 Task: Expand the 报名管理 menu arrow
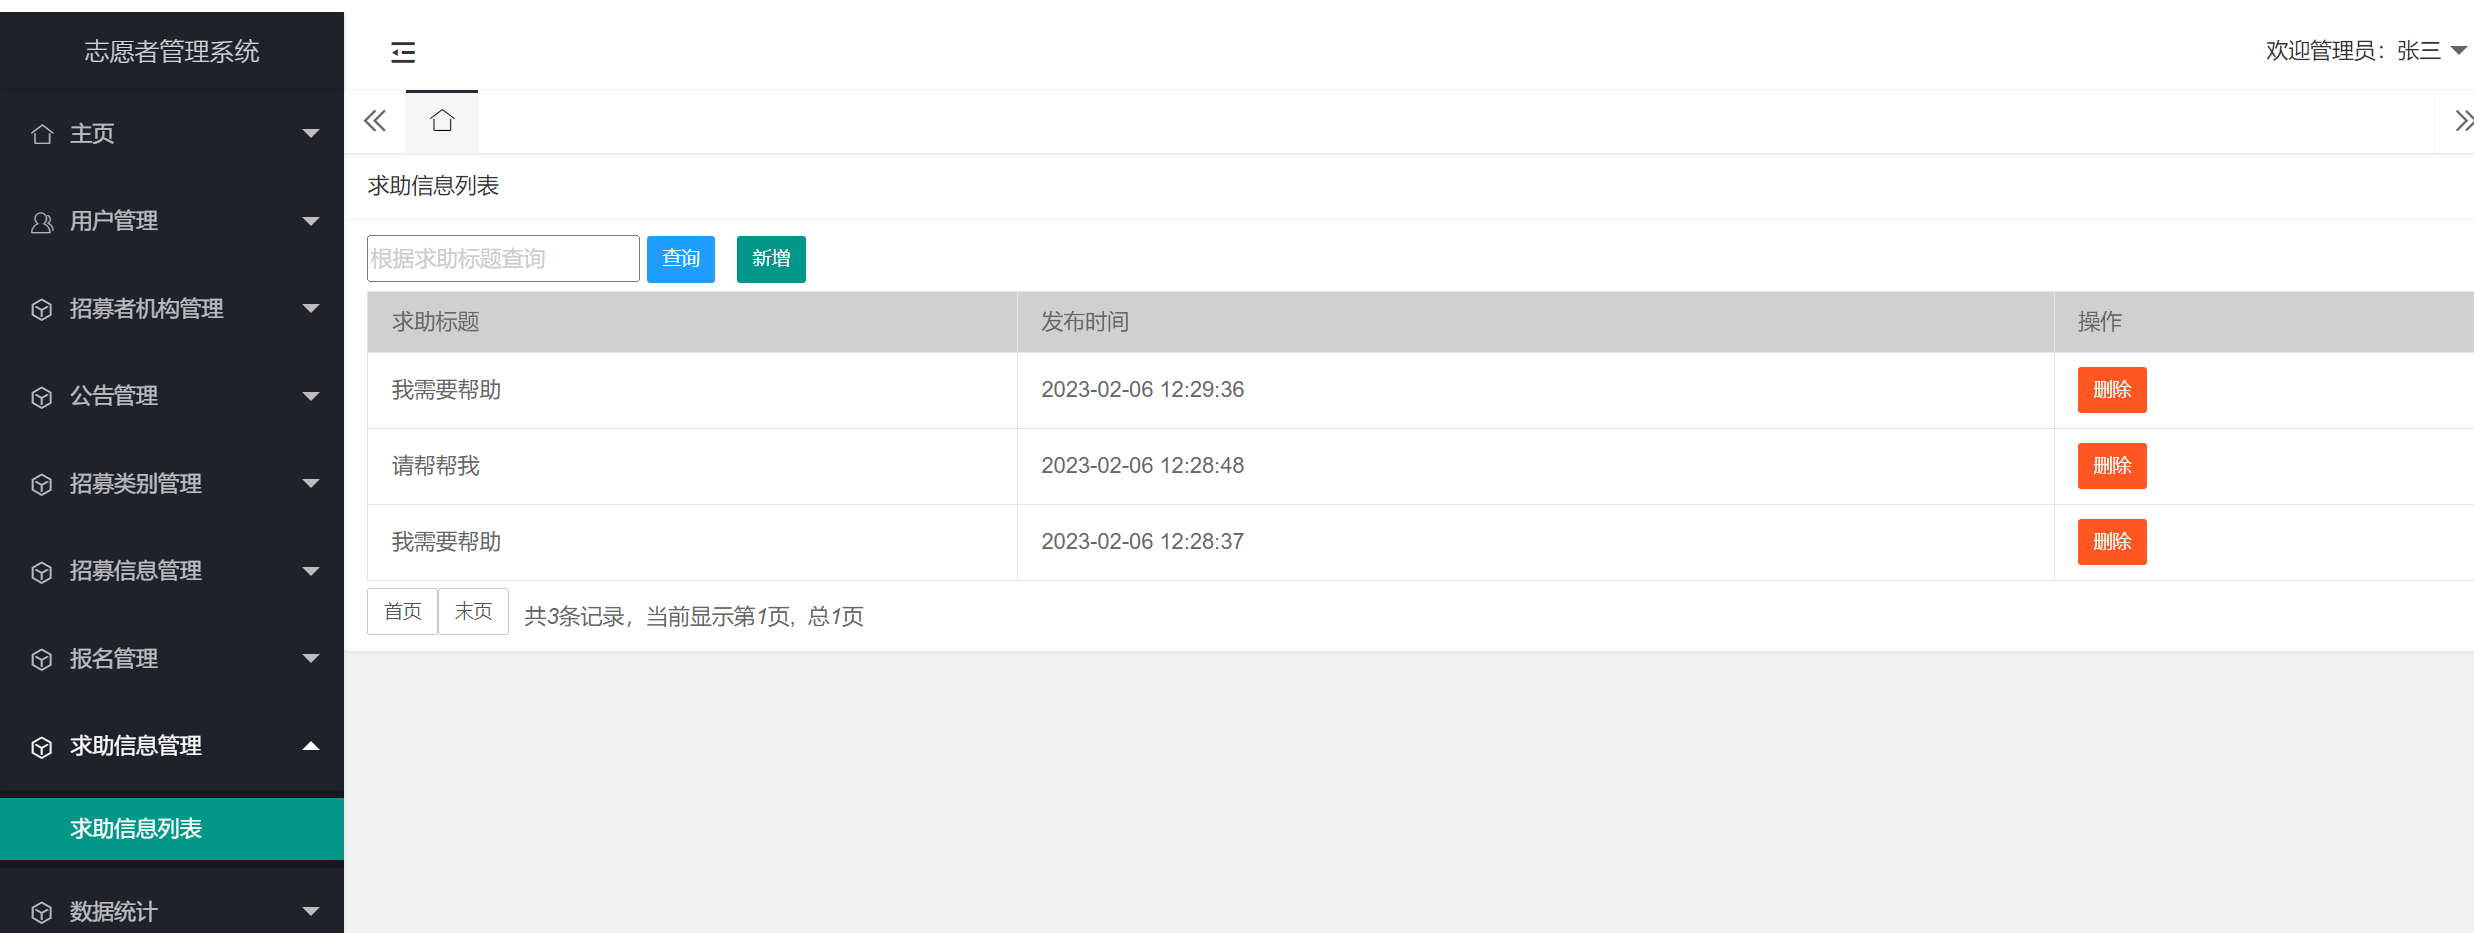pos(311,659)
